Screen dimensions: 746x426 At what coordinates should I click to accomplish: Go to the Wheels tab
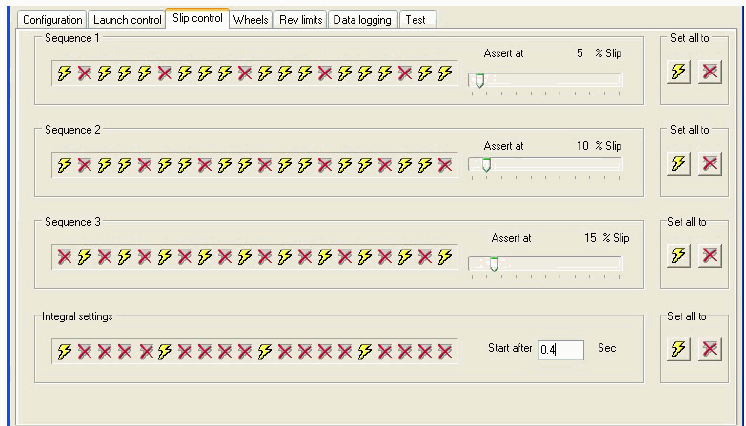(250, 20)
